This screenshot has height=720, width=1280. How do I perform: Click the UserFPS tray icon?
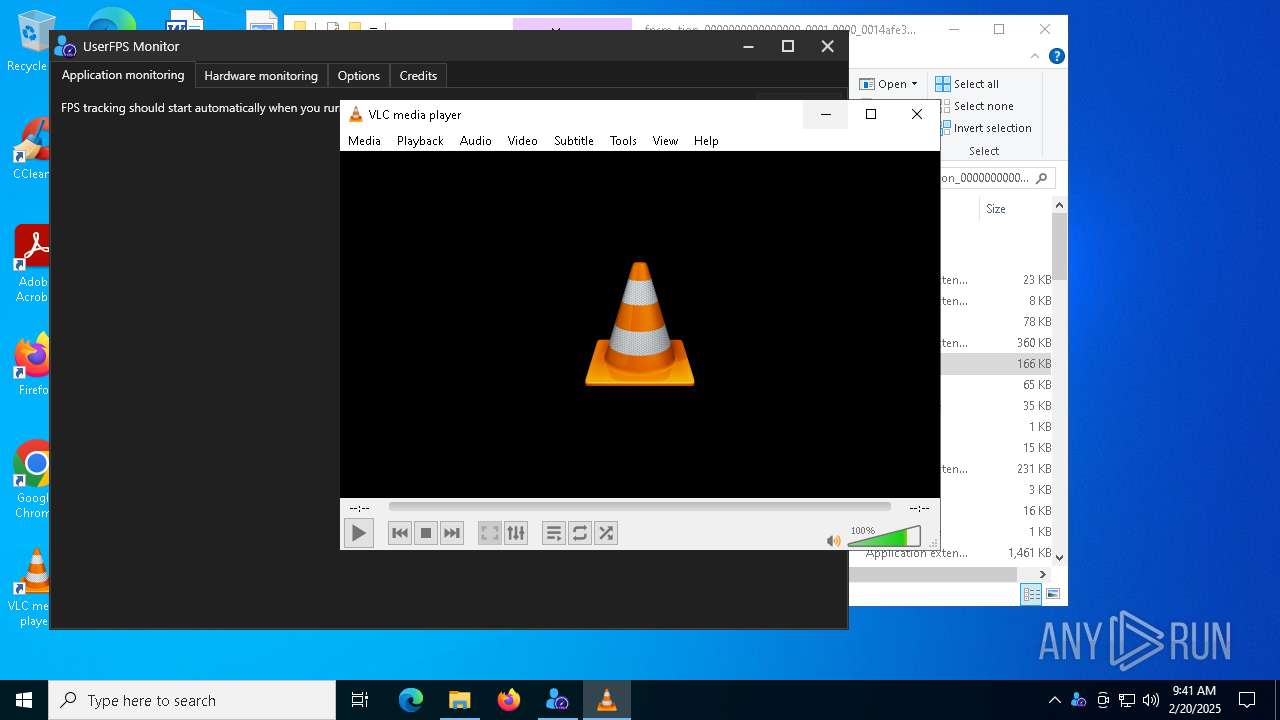[1078, 700]
